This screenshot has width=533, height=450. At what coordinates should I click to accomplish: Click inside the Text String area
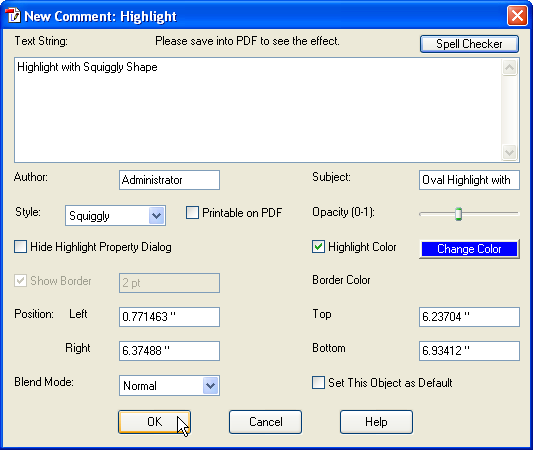pyautogui.click(x=258, y=110)
